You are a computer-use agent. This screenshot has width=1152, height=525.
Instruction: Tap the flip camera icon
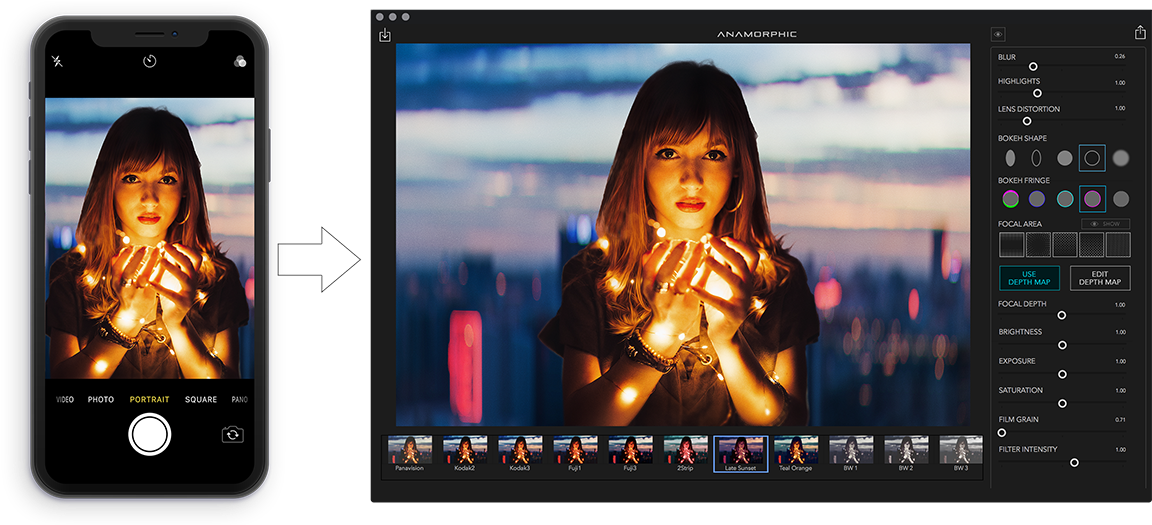click(232, 434)
